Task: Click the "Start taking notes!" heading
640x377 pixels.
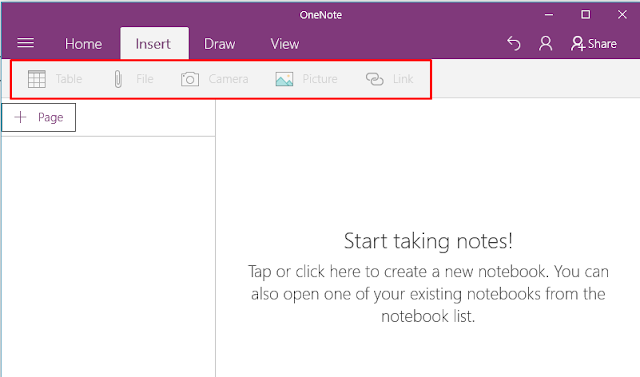Action: [x=428, y=241]
